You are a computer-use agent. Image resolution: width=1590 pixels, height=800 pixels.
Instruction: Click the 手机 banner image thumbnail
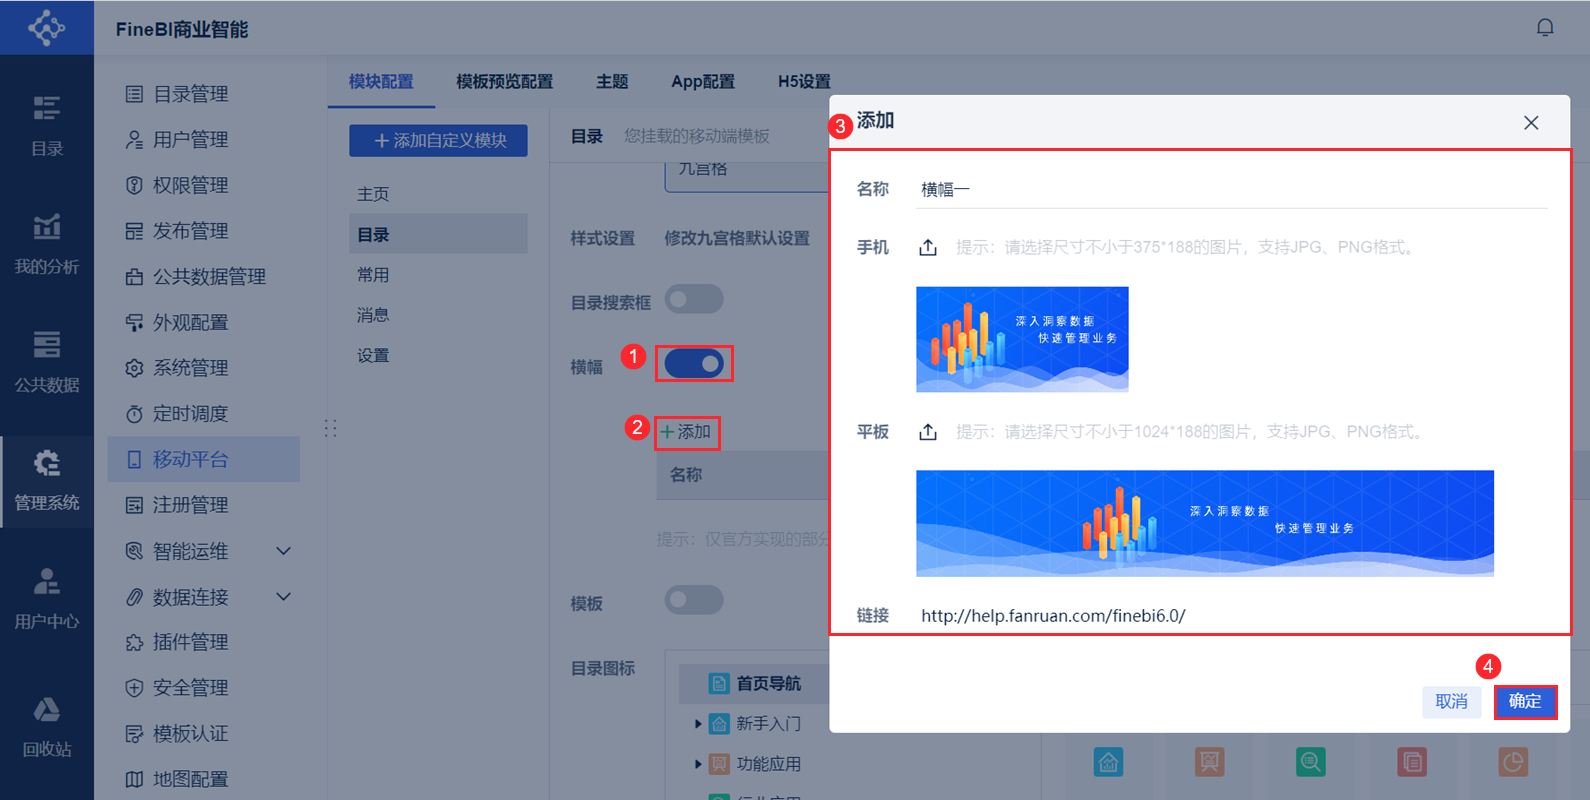(1022, 339)
